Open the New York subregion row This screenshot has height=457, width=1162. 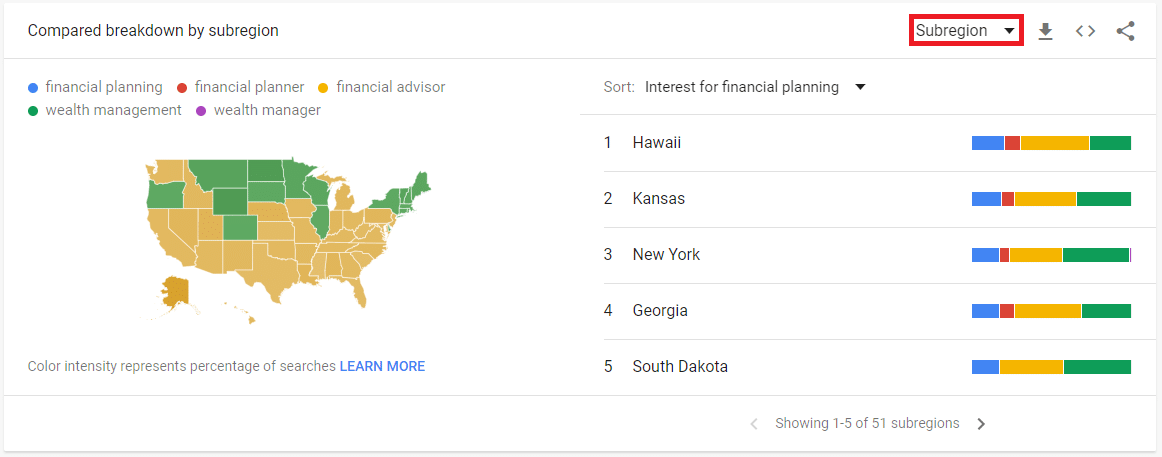[868, 255]
